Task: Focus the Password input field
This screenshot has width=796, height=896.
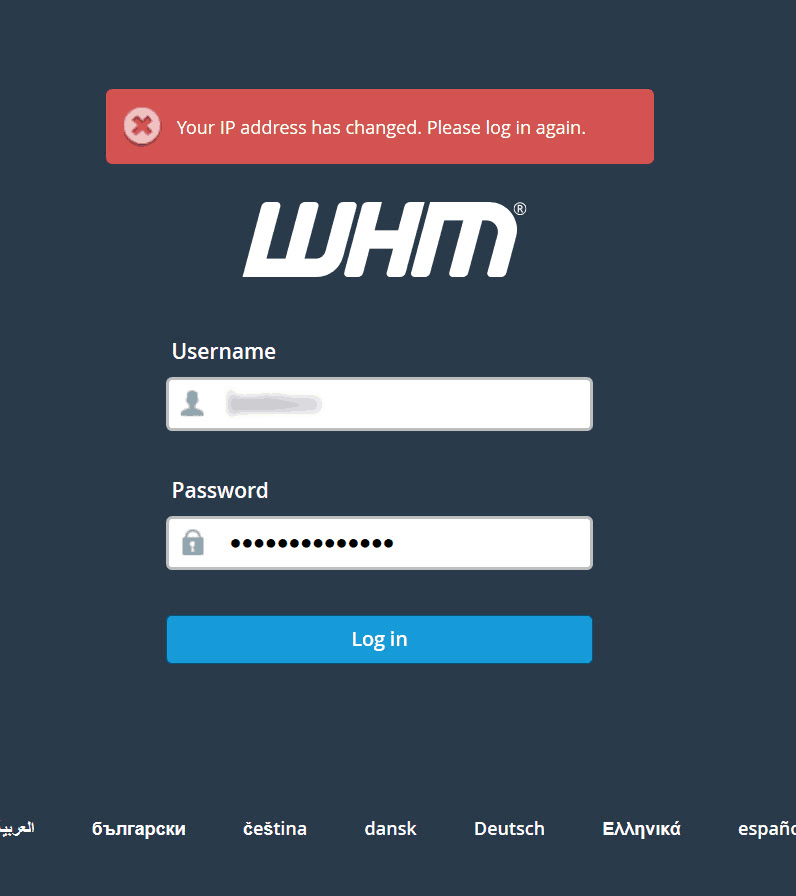Action: coord(379,543)
